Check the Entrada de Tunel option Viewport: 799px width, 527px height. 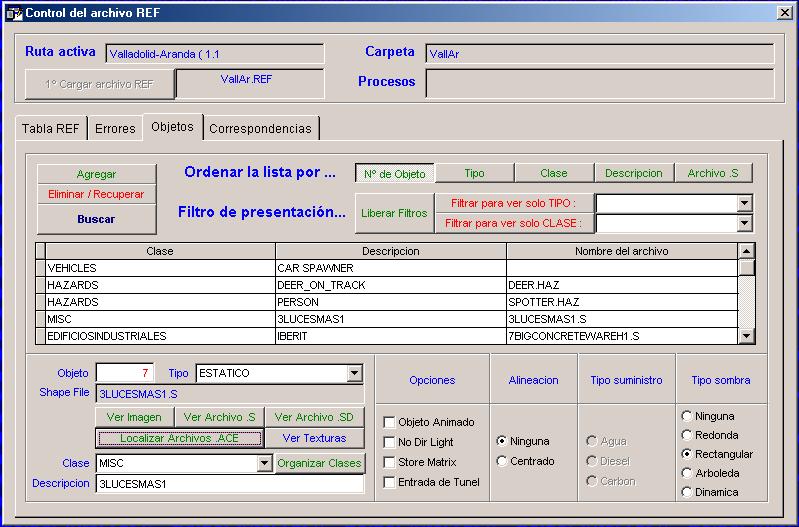click(x=390, y=482)
